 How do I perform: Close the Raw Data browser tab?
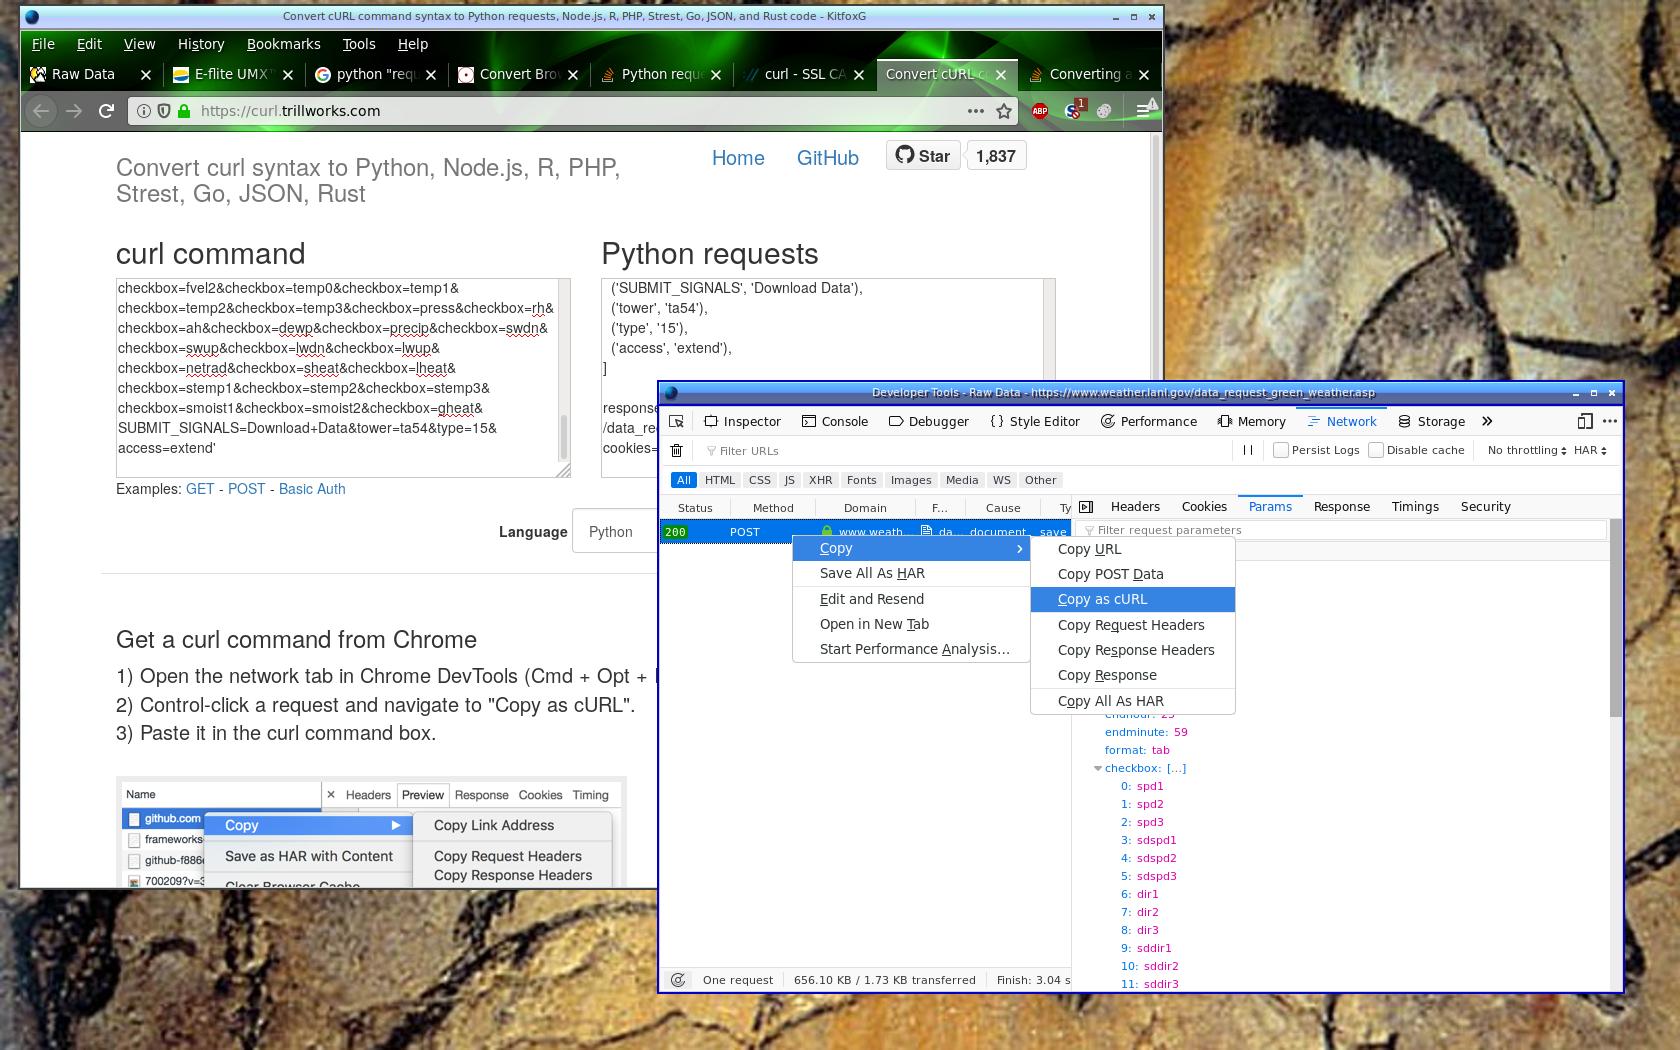point(146,74)
